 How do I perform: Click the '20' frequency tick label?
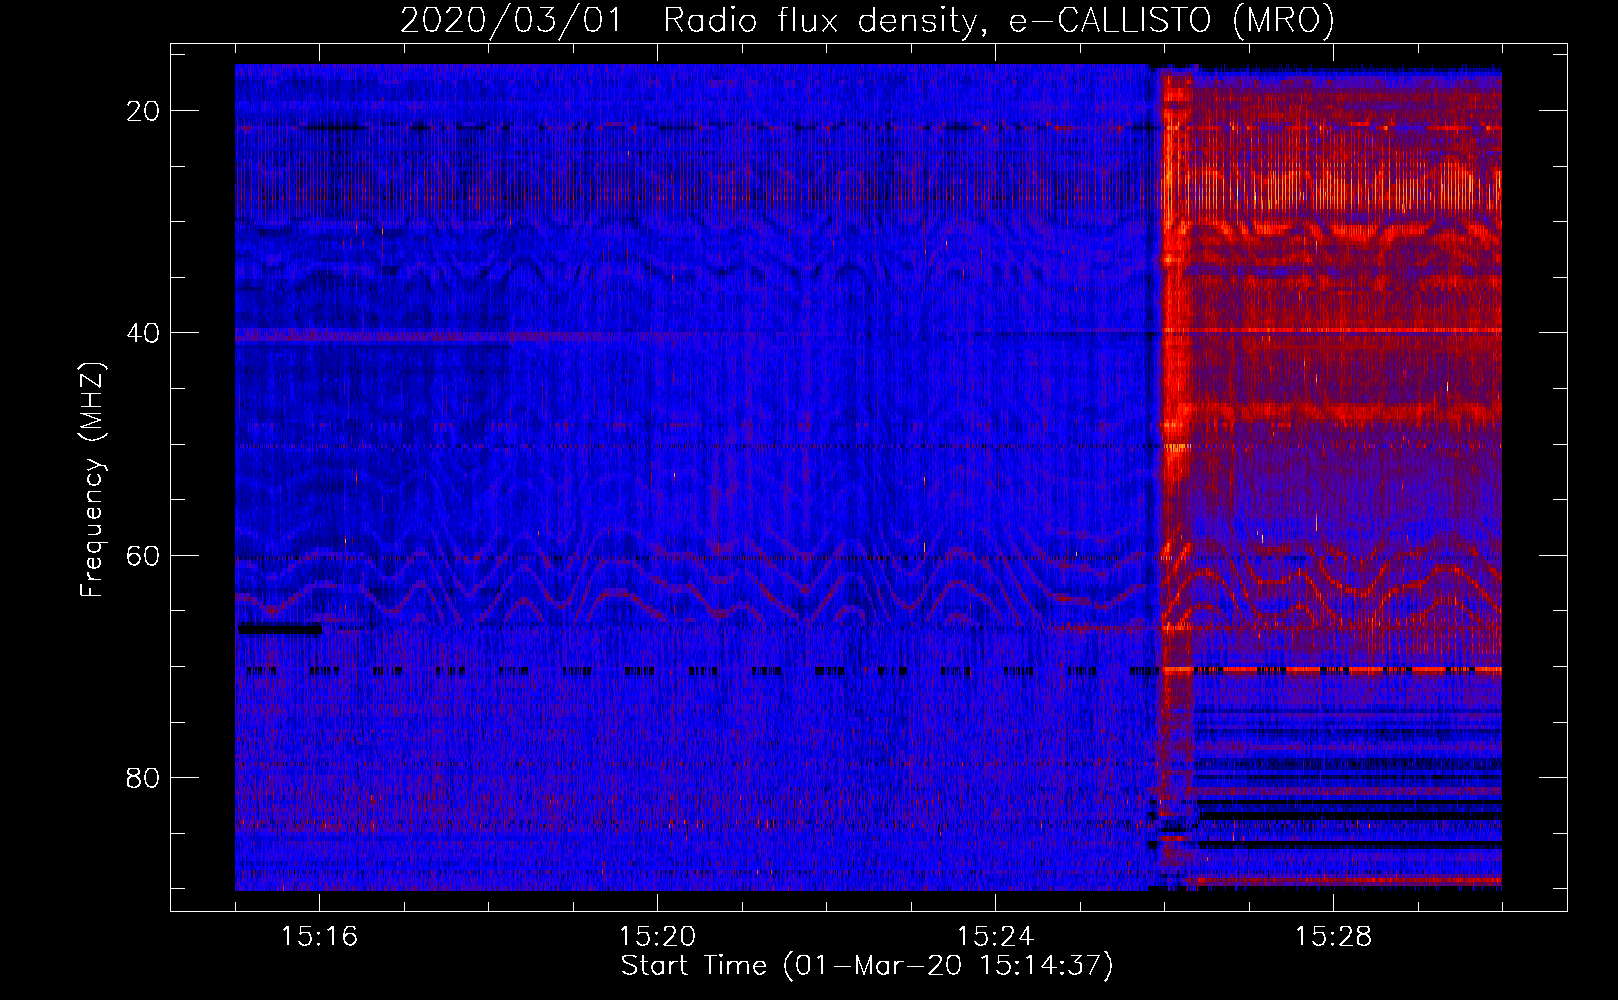143,111
